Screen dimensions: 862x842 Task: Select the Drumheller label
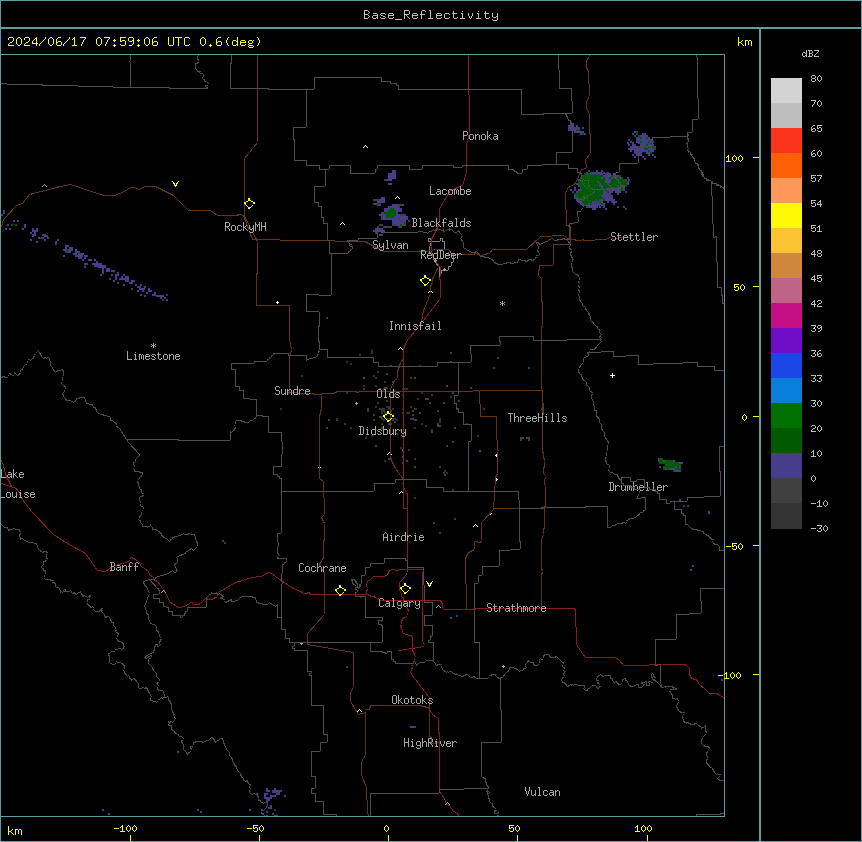638,487
